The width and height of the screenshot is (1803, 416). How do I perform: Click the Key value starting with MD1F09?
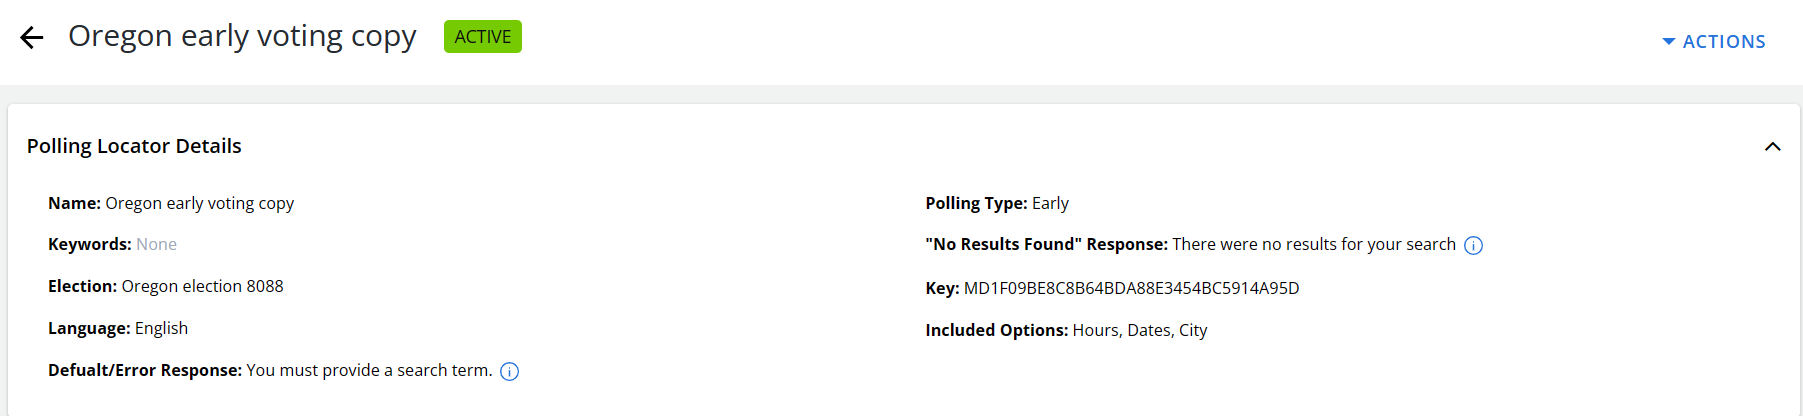(1131, 288)
